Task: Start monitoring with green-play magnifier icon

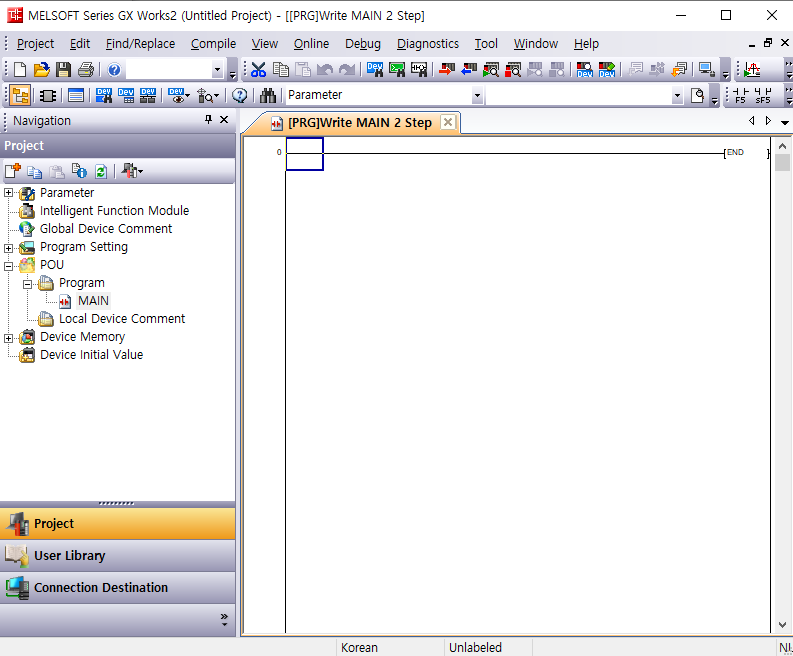Action: 491,69
